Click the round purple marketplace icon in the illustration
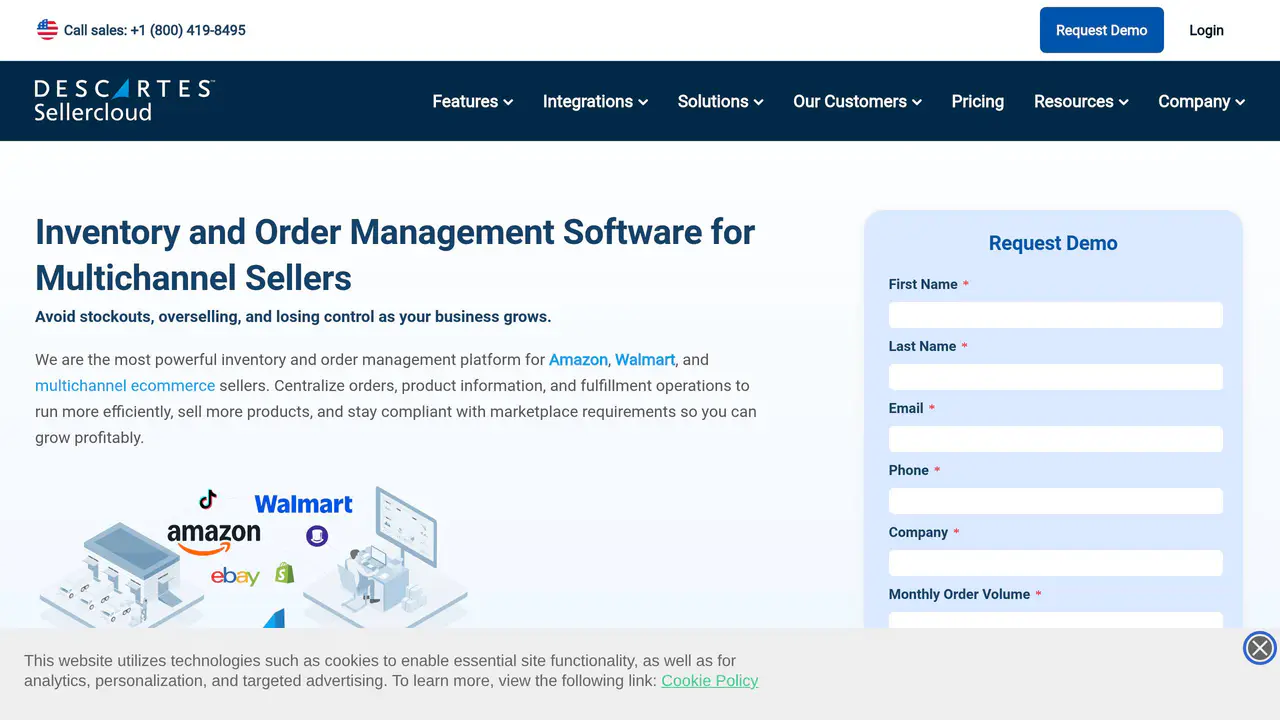 tap(317, 537)
